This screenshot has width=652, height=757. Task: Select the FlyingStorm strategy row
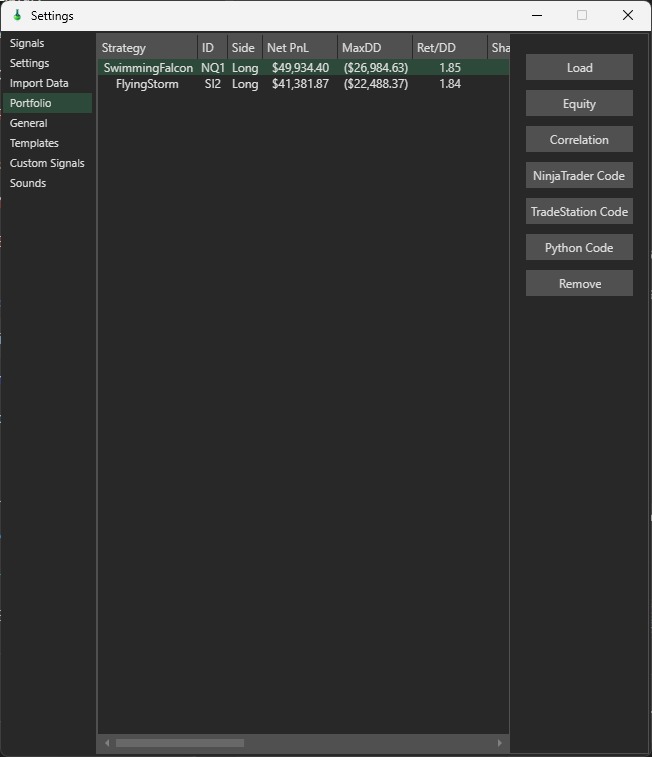tap(304, 84)
